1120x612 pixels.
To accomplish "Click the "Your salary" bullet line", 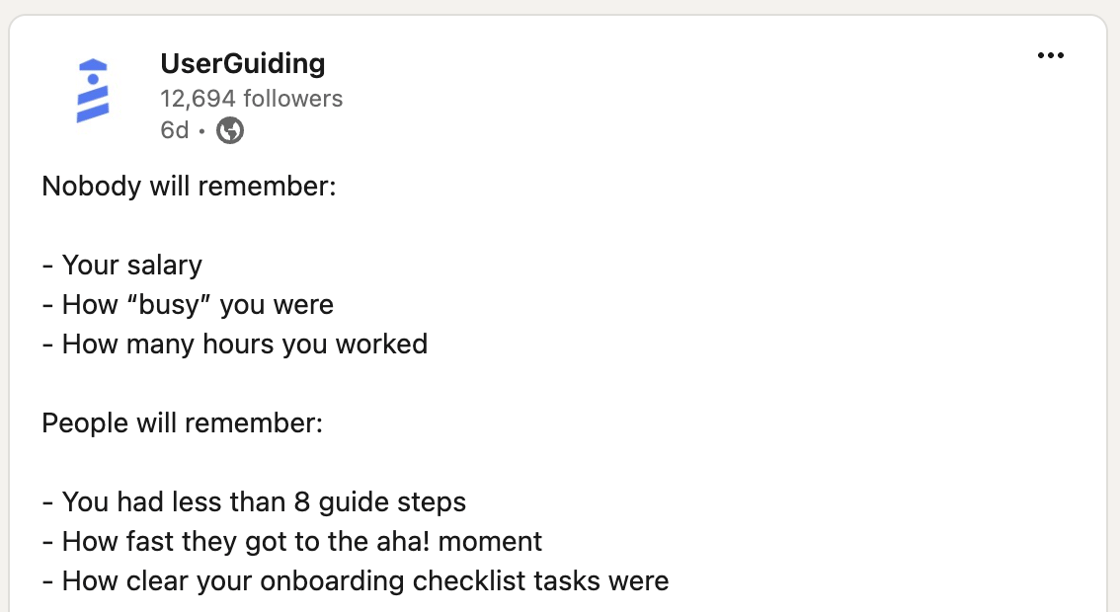I will [131, 265].
